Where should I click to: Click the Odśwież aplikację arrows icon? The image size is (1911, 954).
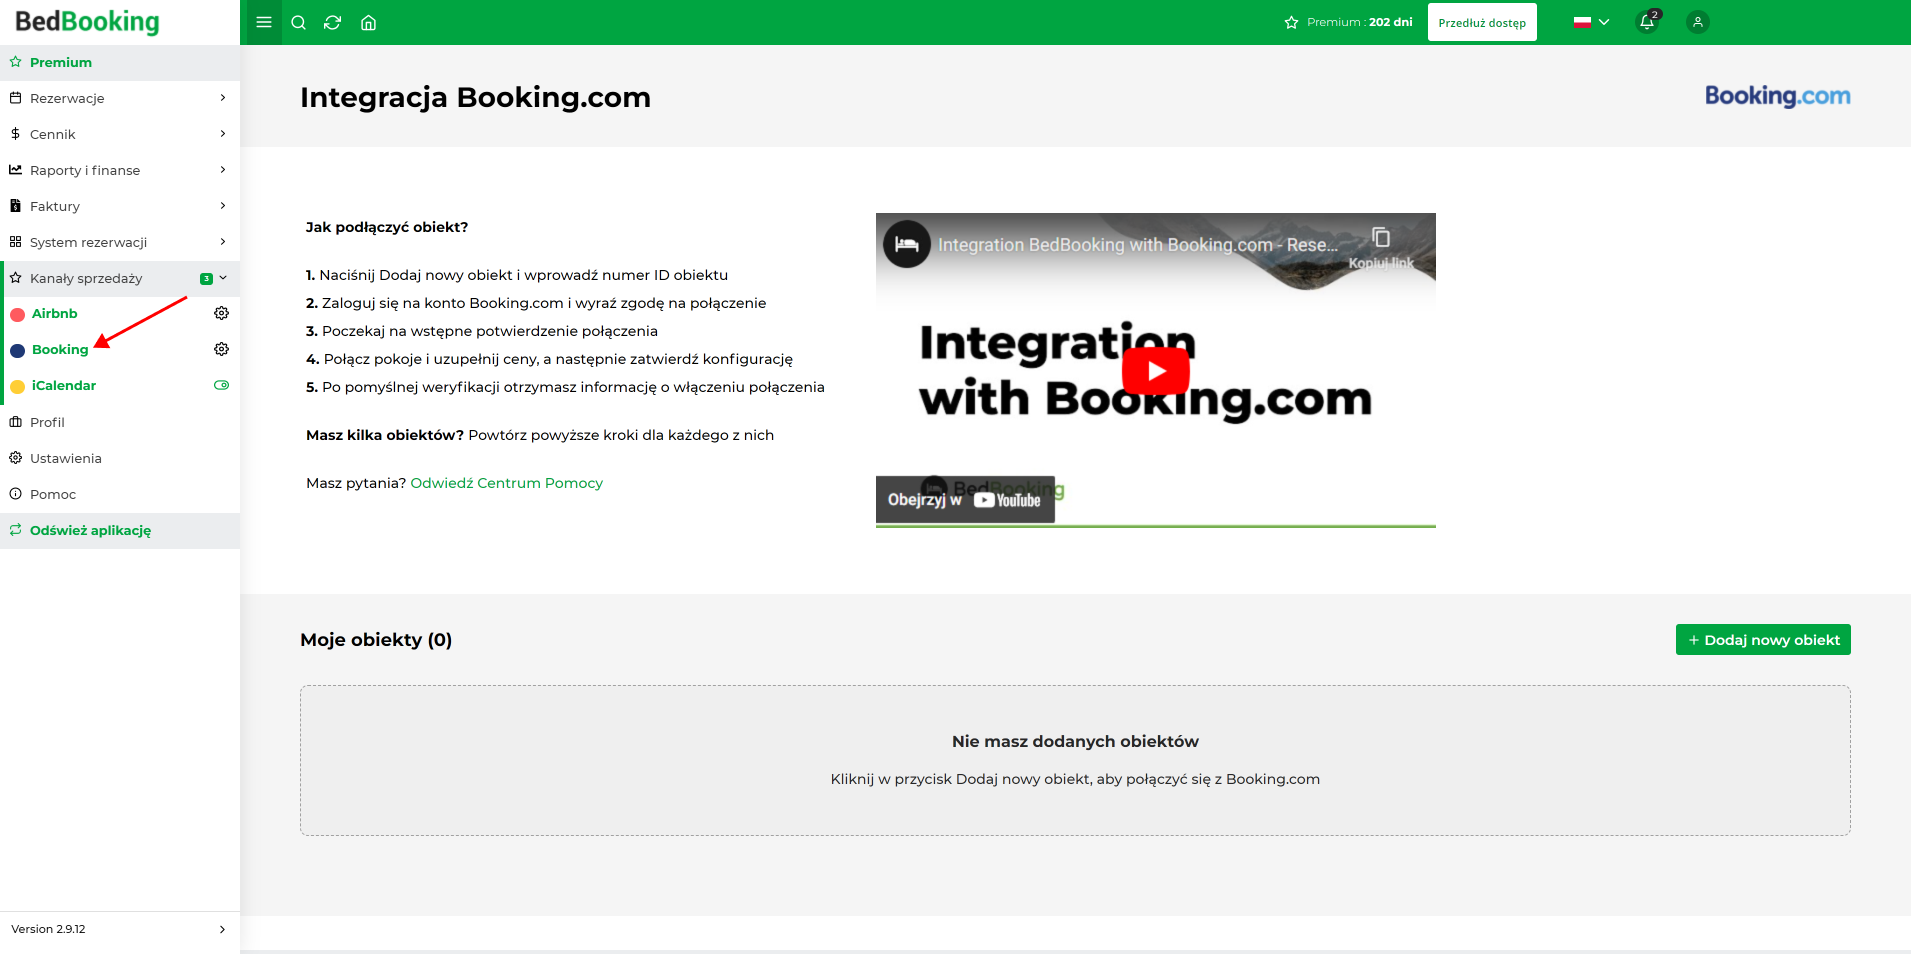[15, 530]
